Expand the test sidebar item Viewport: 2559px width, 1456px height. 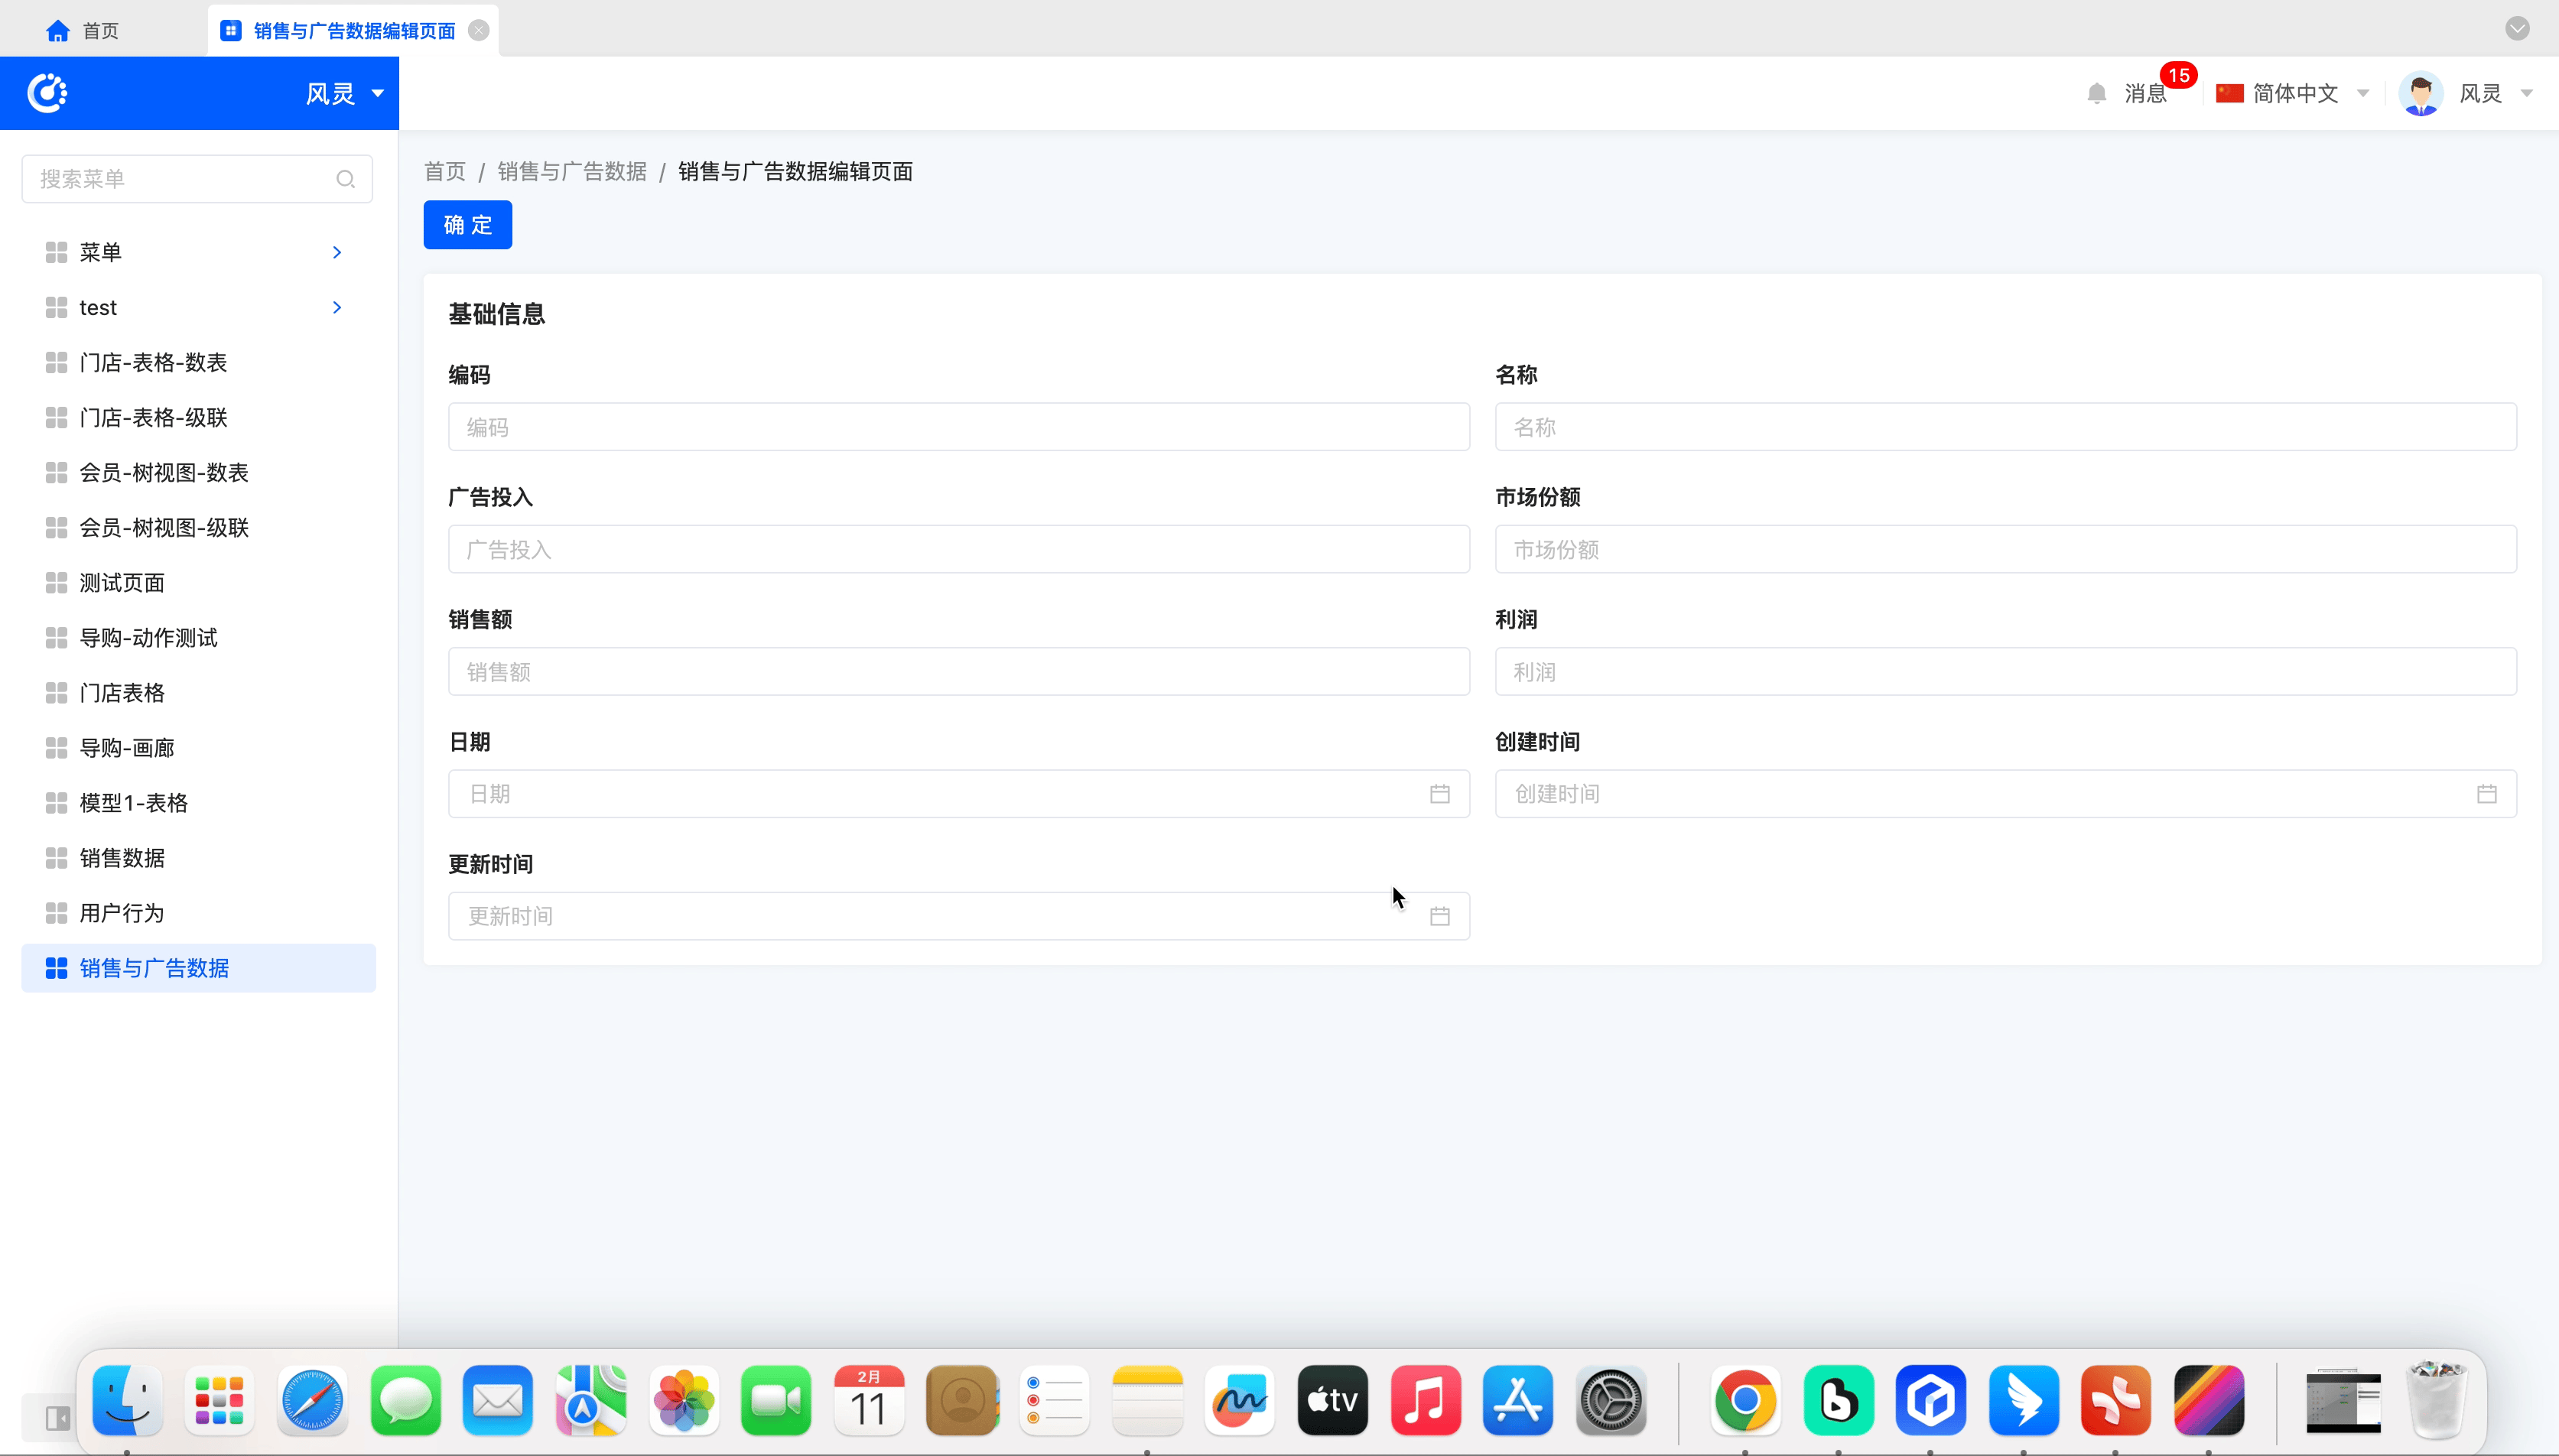pos(337,307)
